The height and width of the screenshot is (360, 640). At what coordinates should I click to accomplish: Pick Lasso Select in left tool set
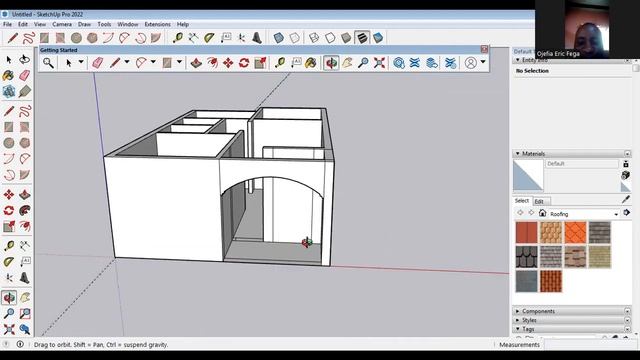point(24,60)
